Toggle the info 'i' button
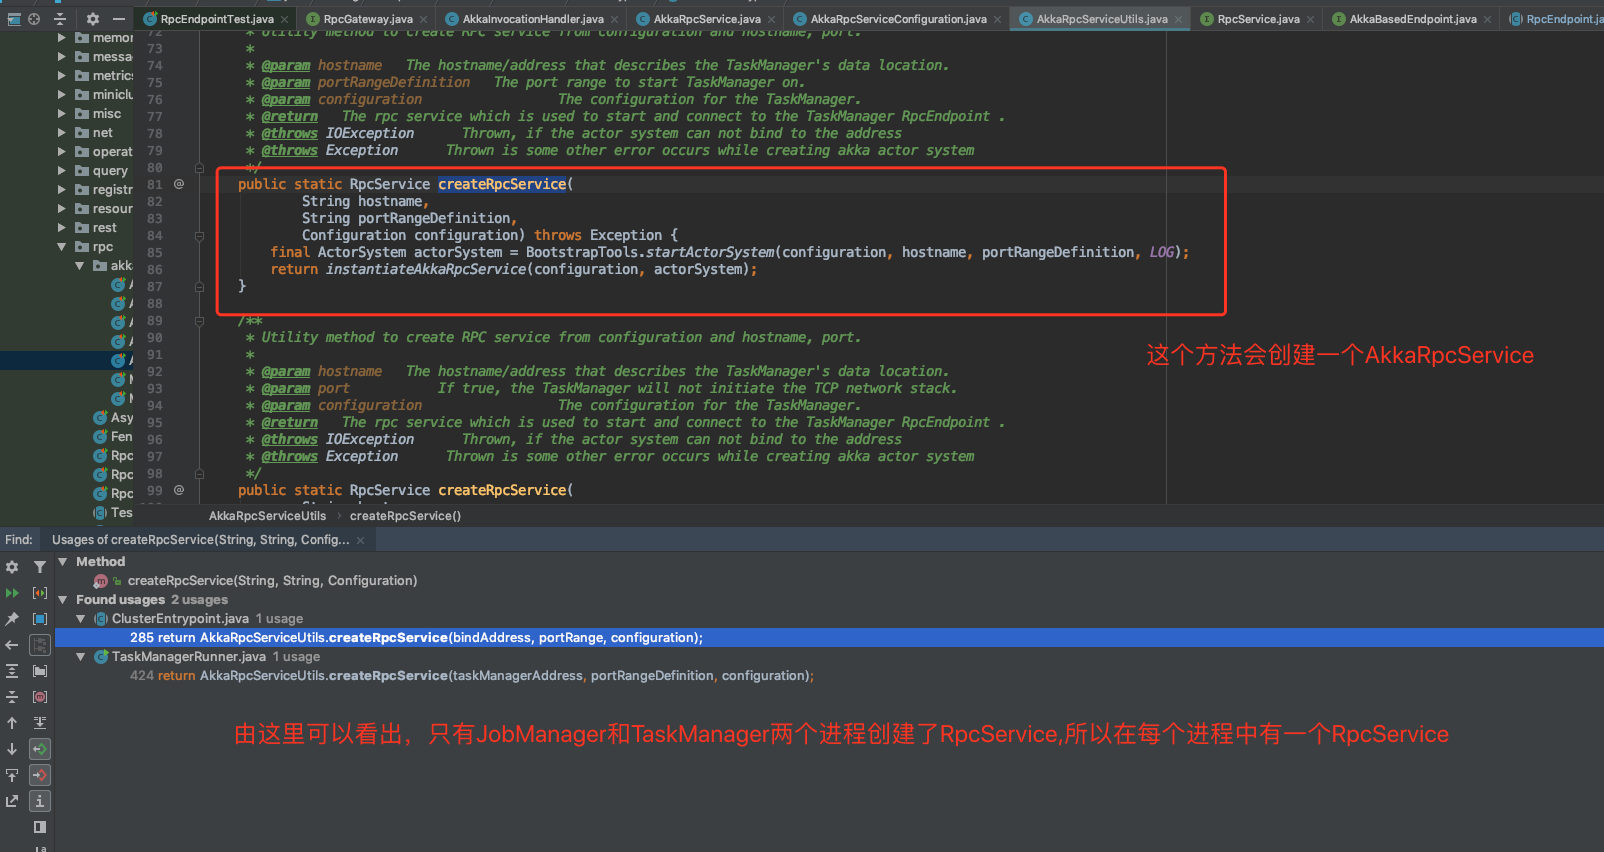Image resolution: width=1604 pixels, height=852 pixels. [x=40, y=801]
